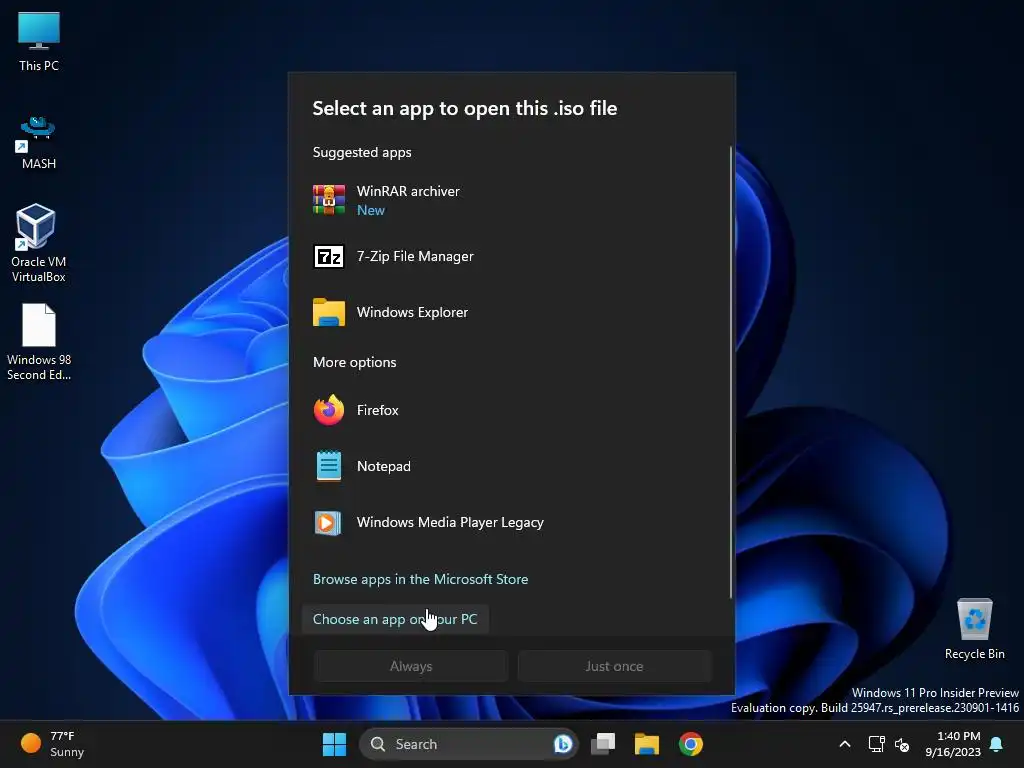Select the MASH desktop shortcut
1024x768 pixels.
tap(39, 143)
